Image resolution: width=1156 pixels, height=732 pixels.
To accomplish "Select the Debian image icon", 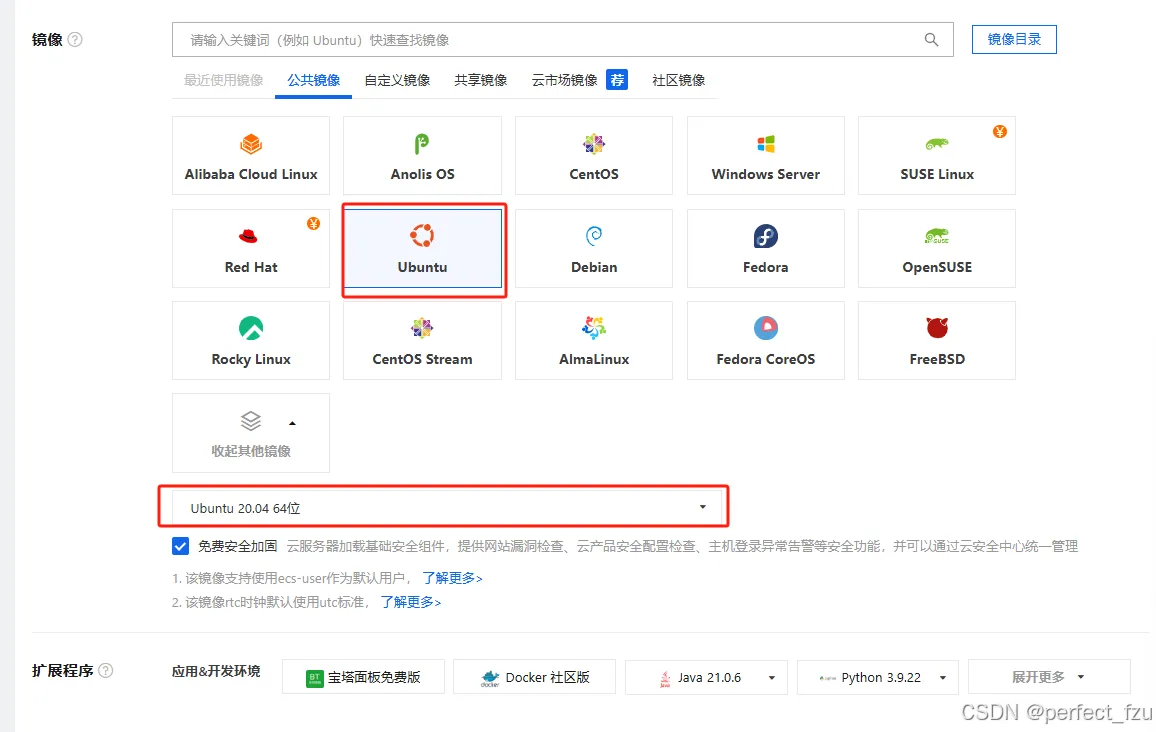I will [x=594, y=248].
